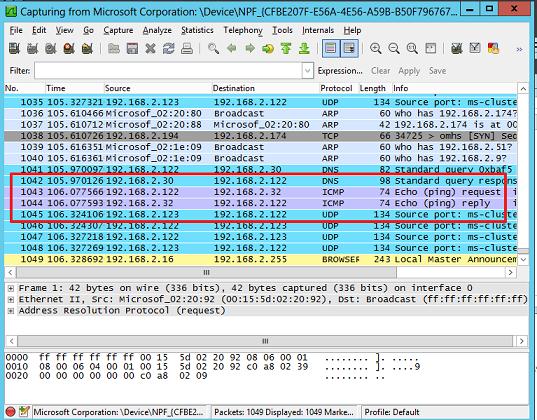Print packets icon

(187, 49)
